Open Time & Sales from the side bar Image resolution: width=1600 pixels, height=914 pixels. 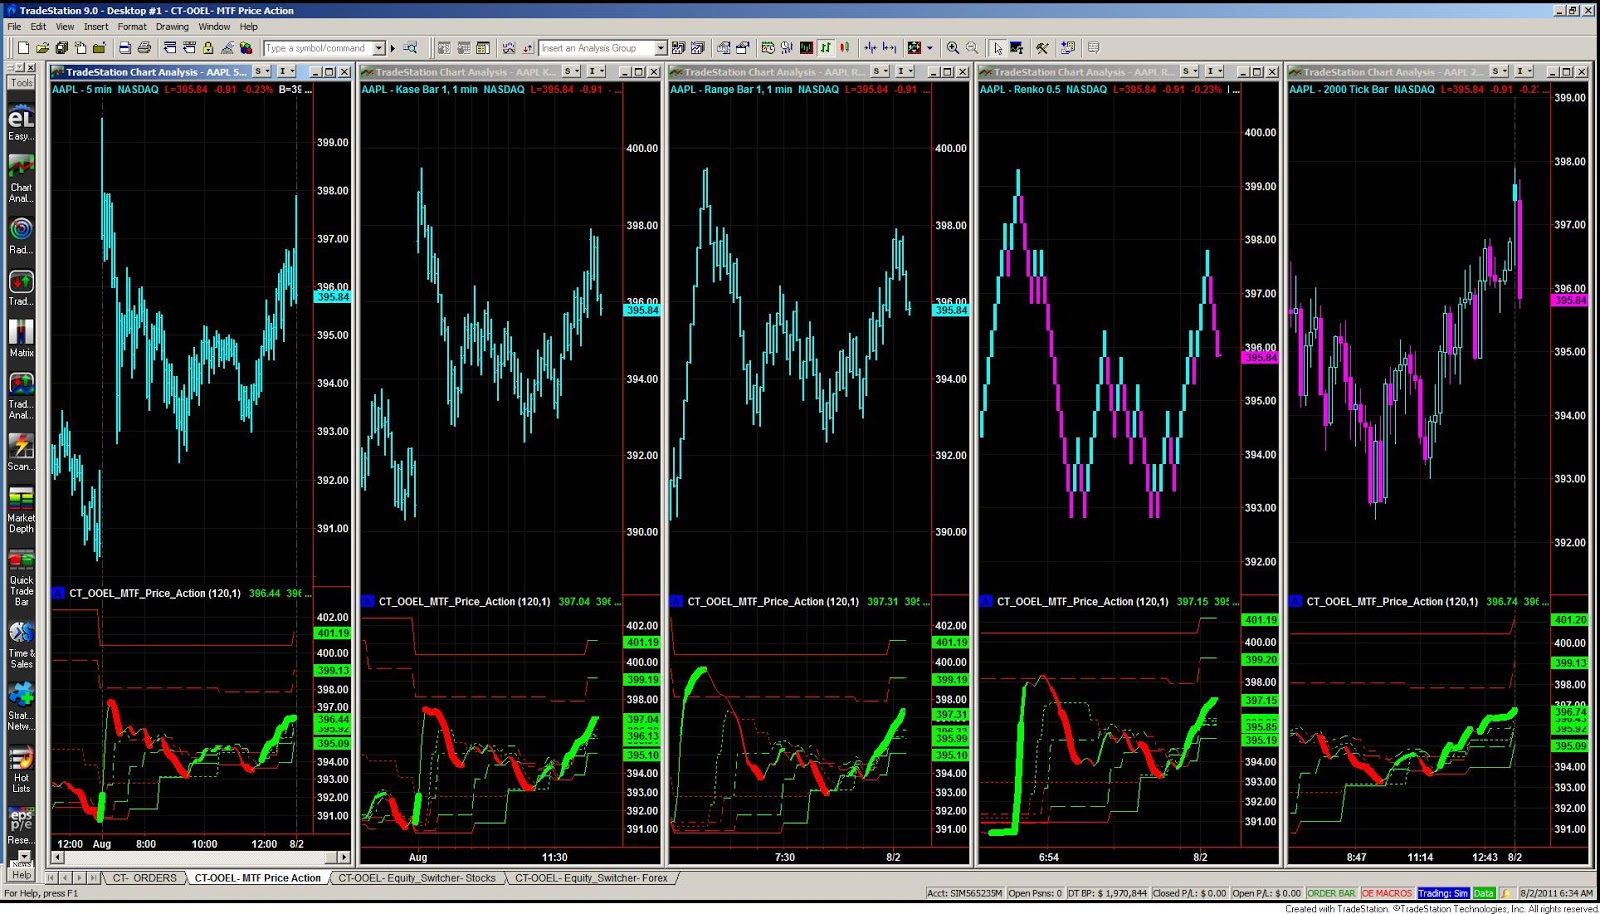tap(21, 646)
